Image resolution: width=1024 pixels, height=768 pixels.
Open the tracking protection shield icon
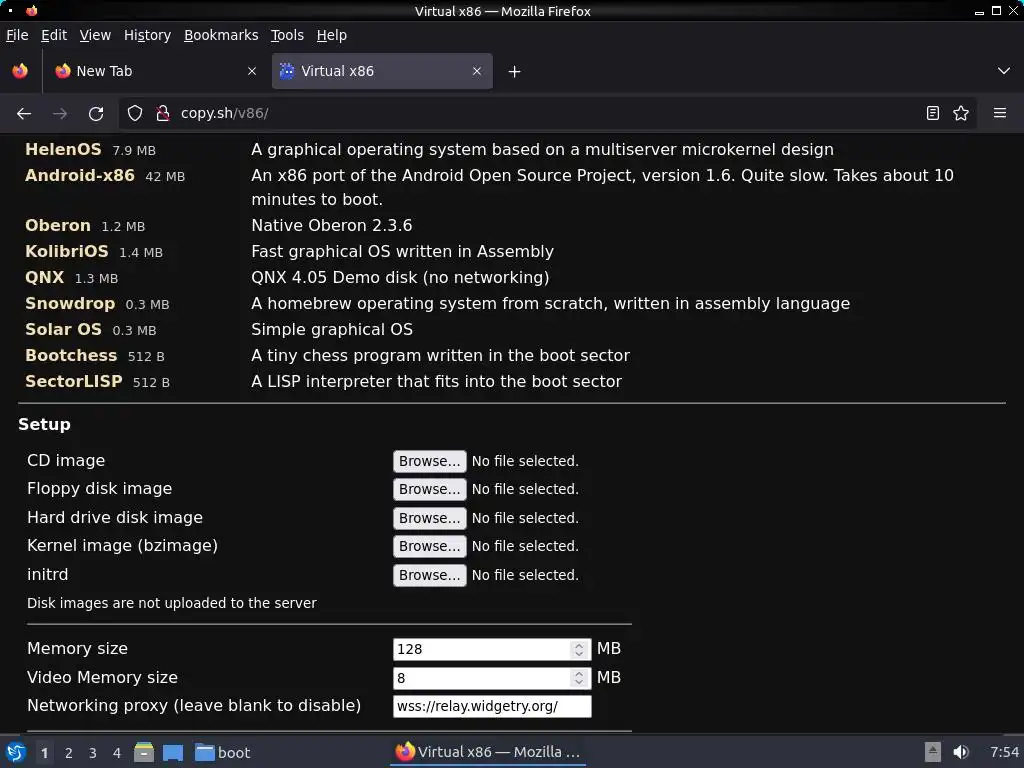click(135, 114)
